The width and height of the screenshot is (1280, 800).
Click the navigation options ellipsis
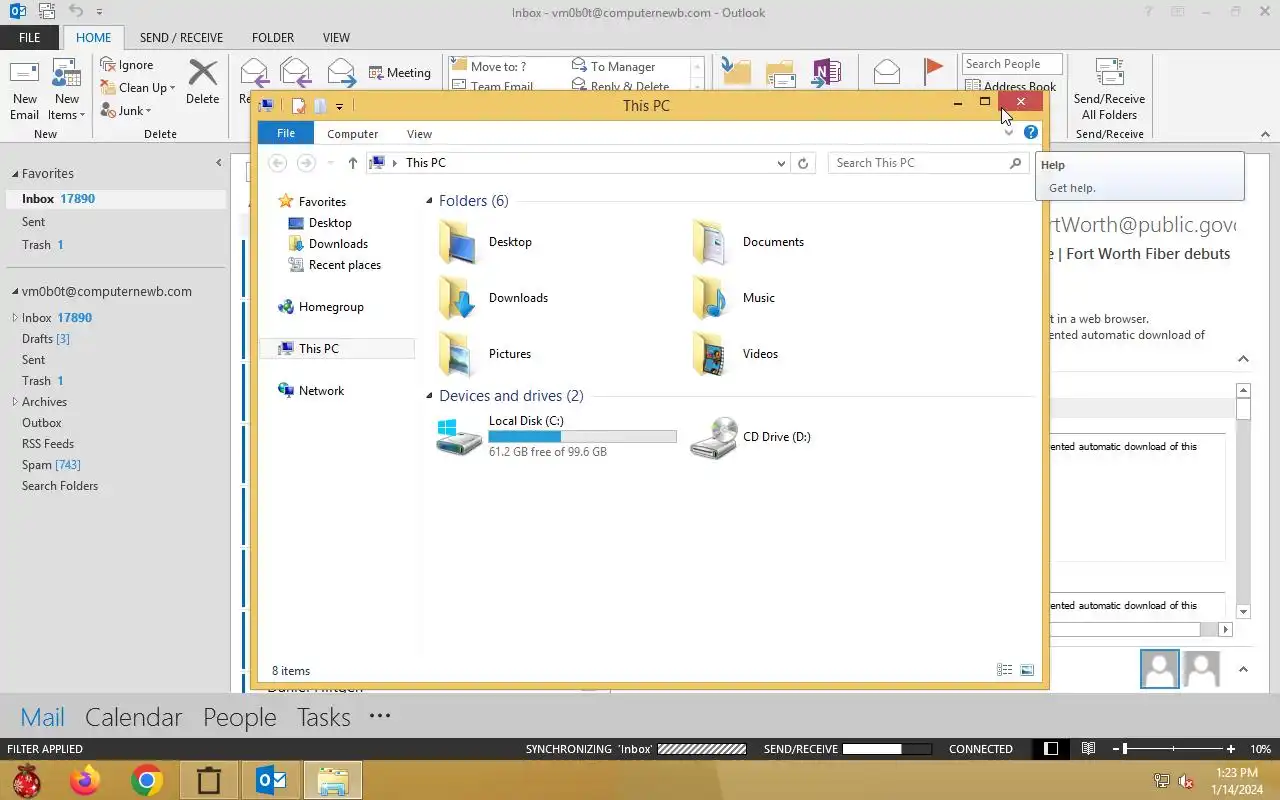(379, 716)
